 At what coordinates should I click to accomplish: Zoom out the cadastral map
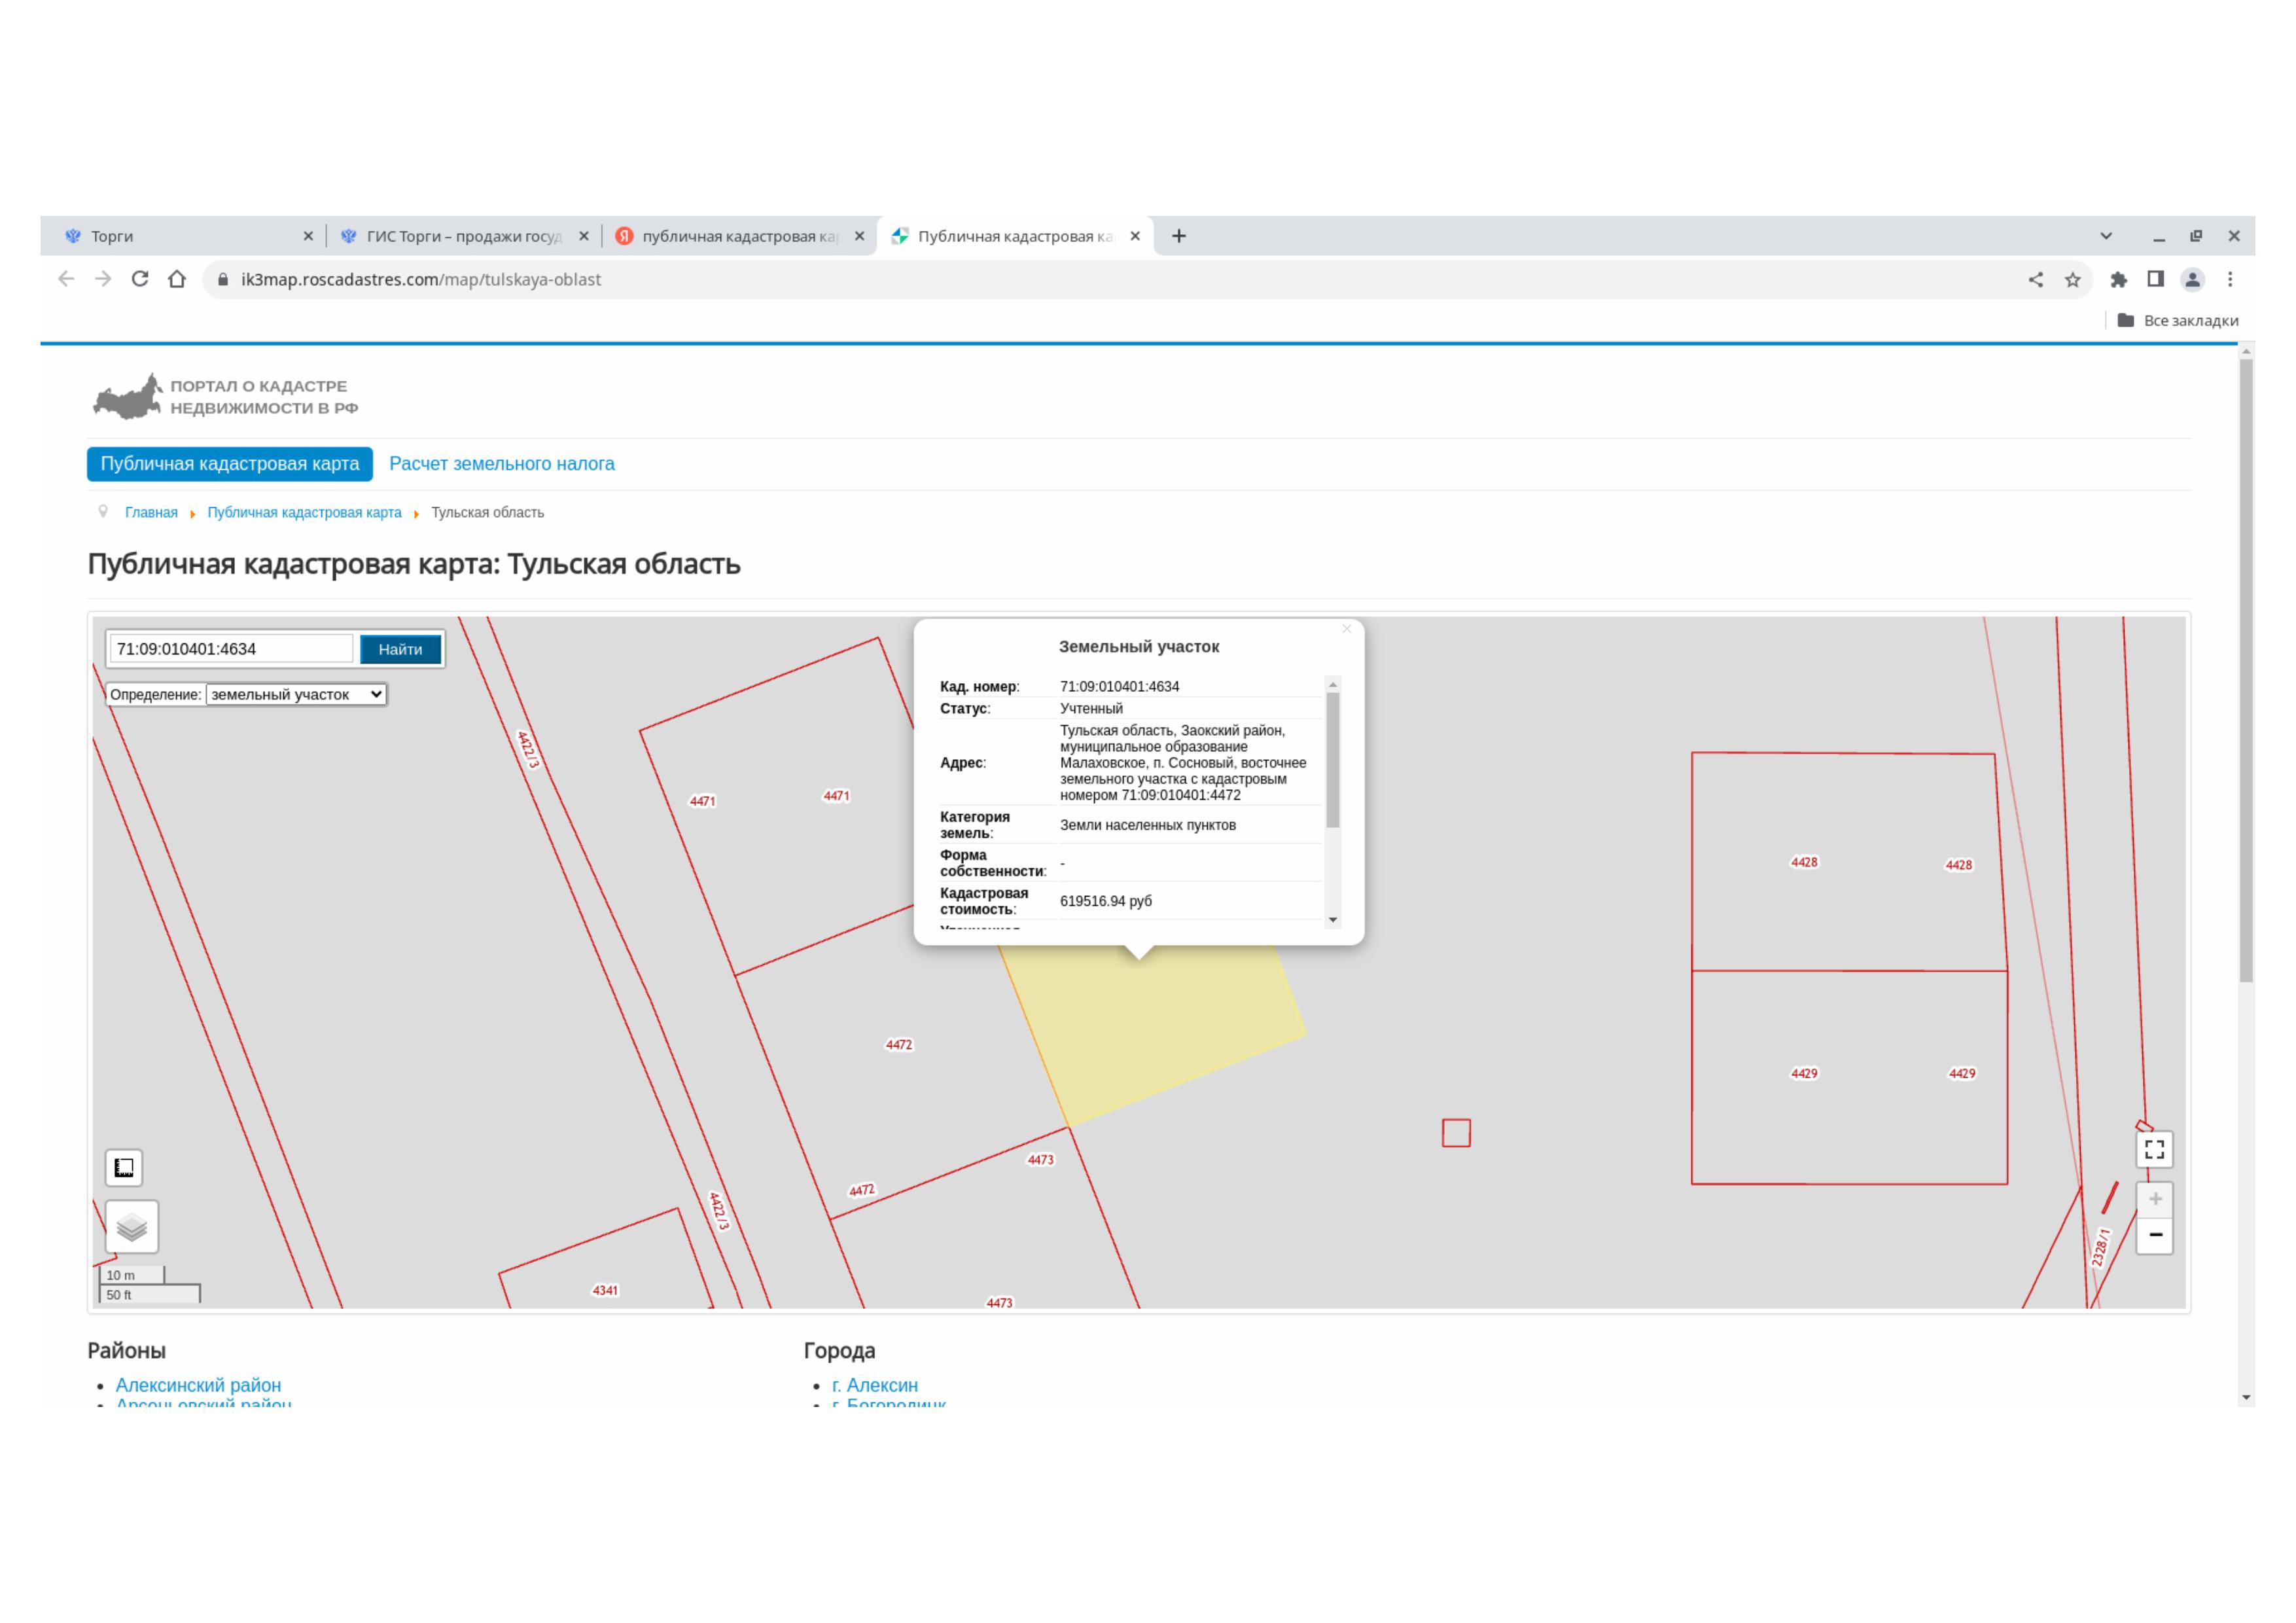(2155, 1235)
